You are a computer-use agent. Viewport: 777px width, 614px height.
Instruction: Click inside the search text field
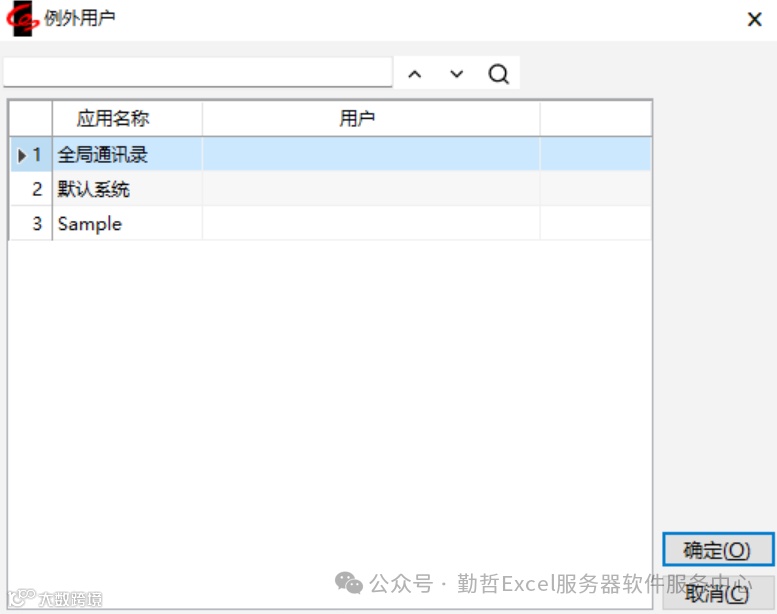198,72
